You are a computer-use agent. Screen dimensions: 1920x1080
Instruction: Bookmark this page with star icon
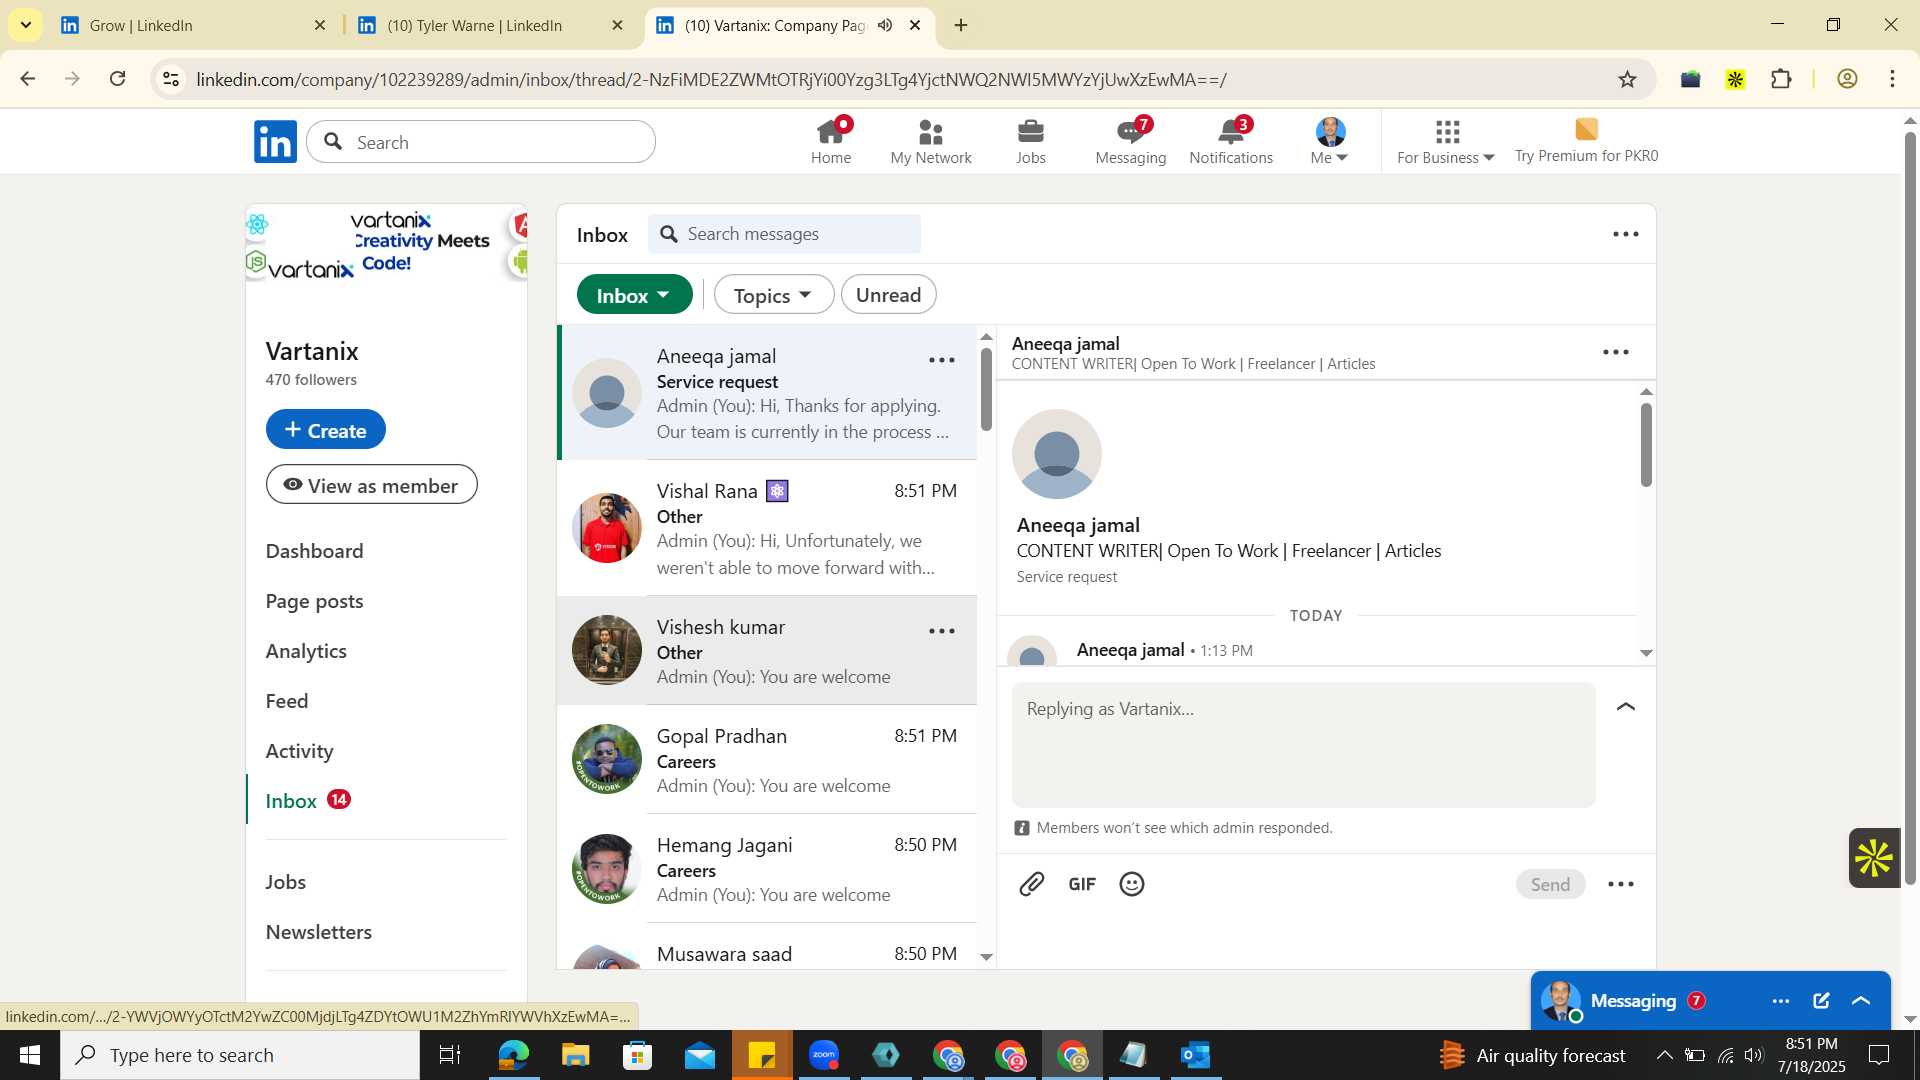pos(1628,79)
